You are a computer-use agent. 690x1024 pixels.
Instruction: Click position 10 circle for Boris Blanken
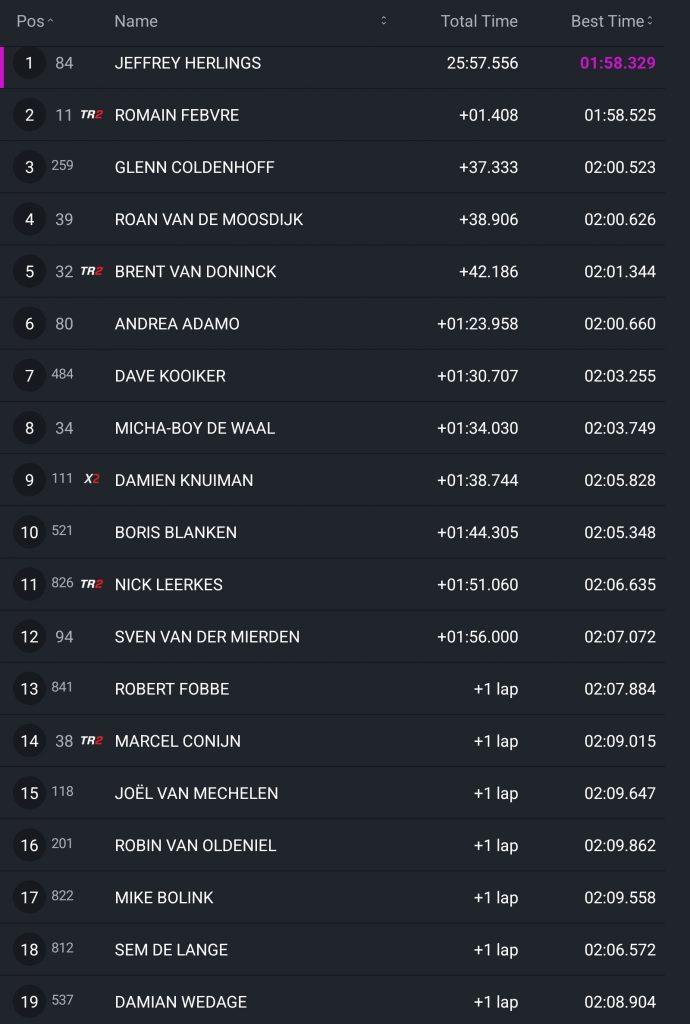pos(29,532)
